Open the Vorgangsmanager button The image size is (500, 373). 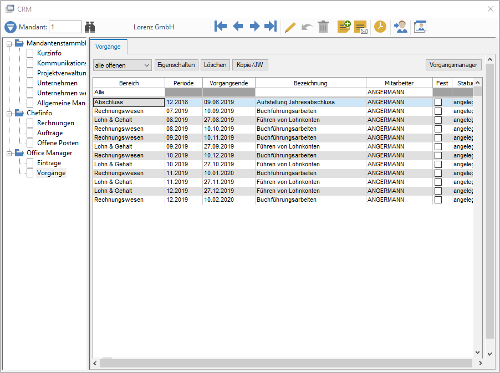(453, 65)
